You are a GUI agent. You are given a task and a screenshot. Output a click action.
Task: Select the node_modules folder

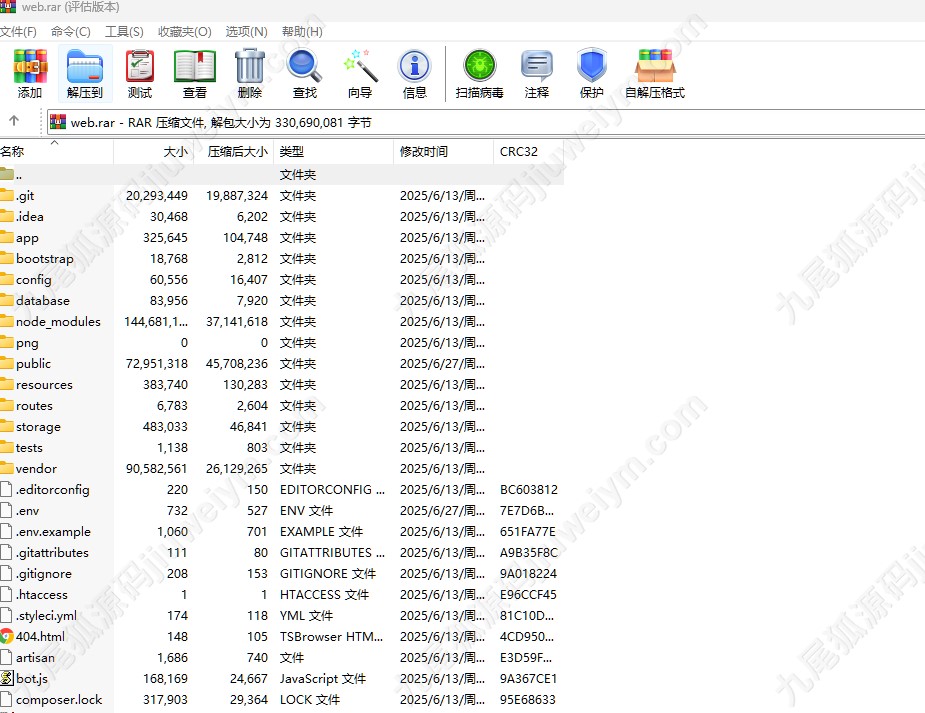[x=58, y=322]
